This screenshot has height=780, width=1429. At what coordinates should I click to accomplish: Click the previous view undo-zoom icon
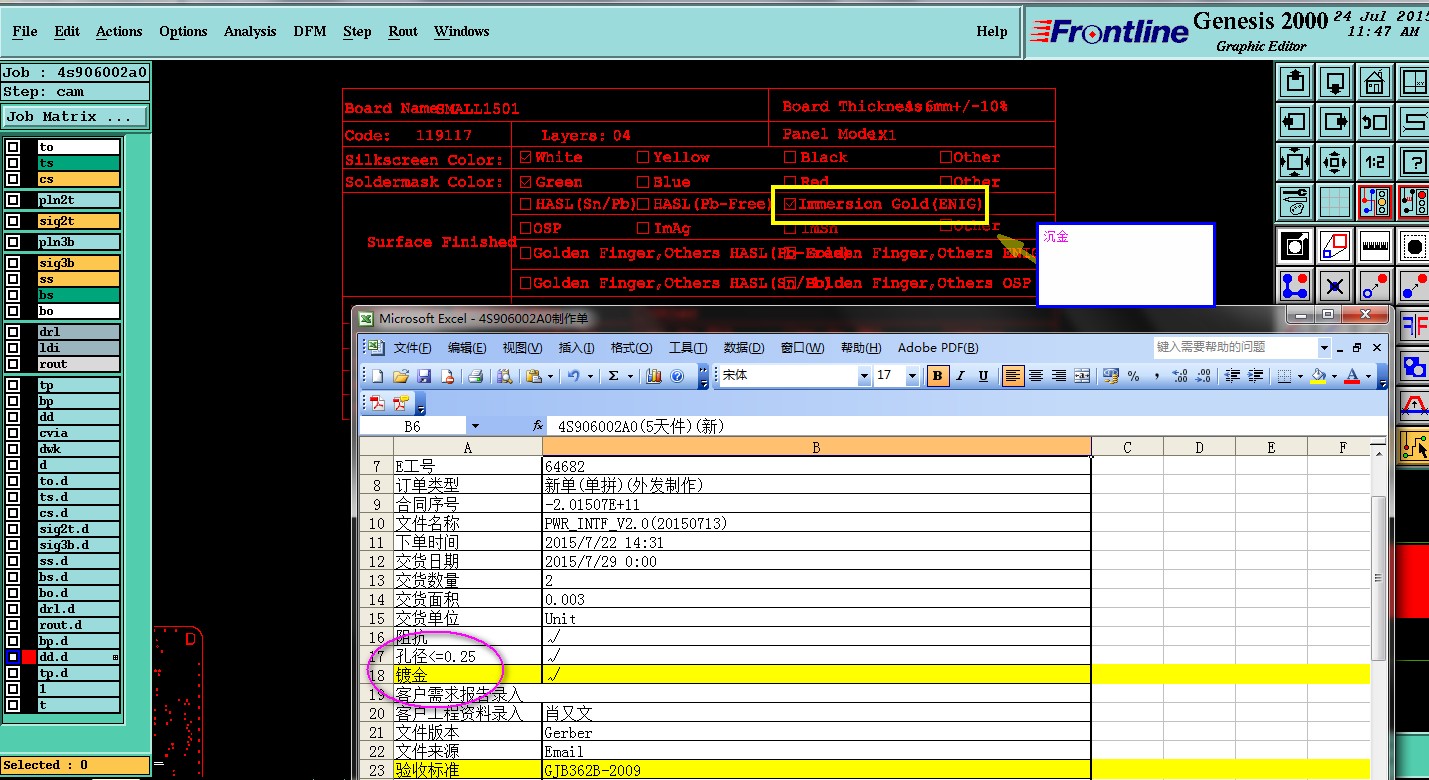(x=1375, y=122)
